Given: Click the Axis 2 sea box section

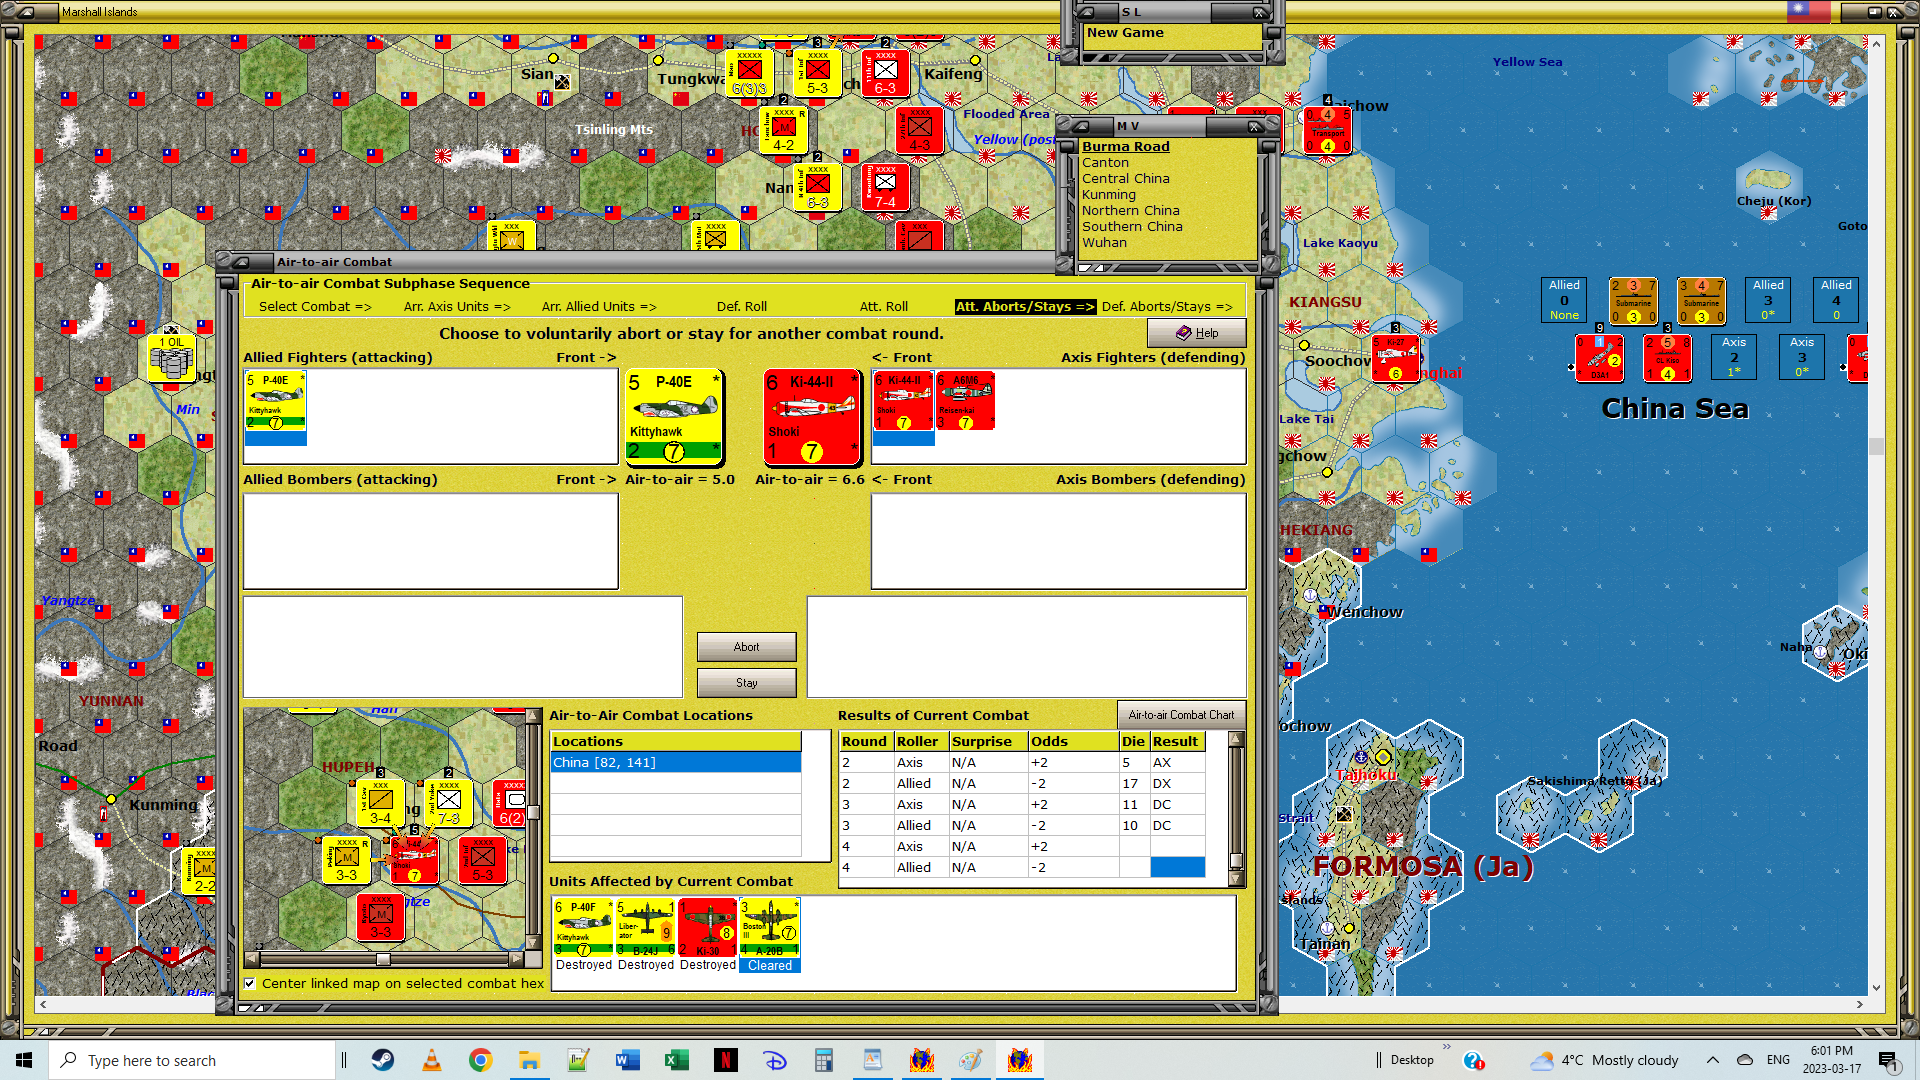Looking at the screenshot, I should (x=1734, y=357).
